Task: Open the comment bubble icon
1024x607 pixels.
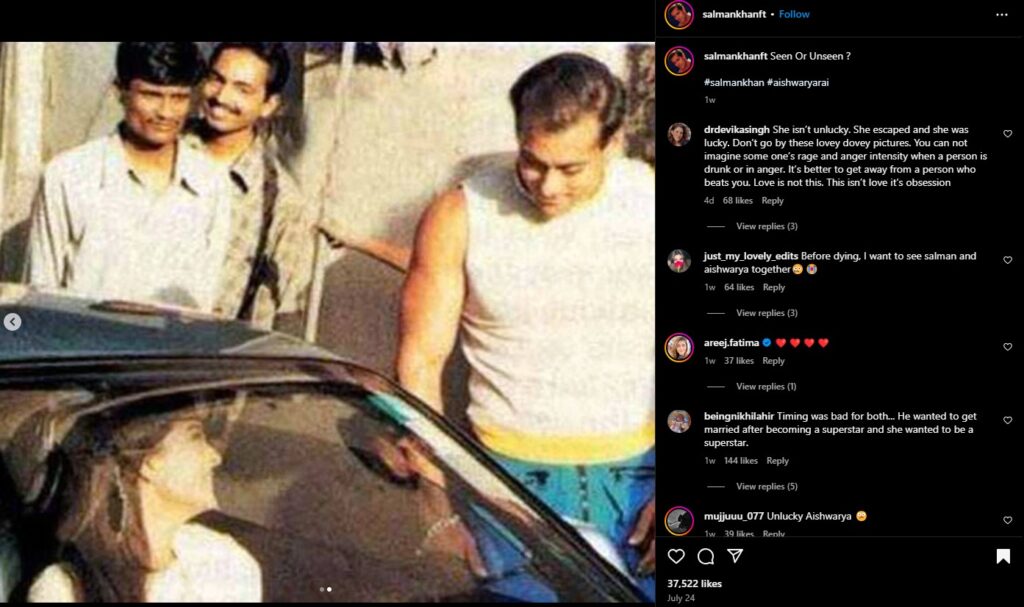Action: click(705, 556)
